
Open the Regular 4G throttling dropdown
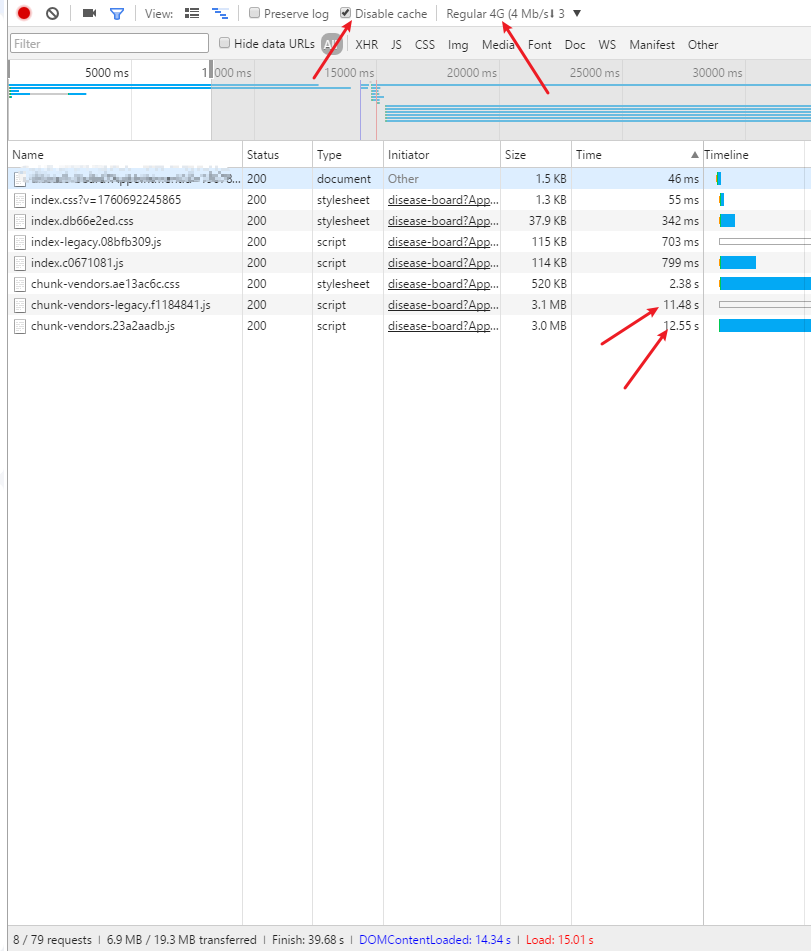[513, 14]
